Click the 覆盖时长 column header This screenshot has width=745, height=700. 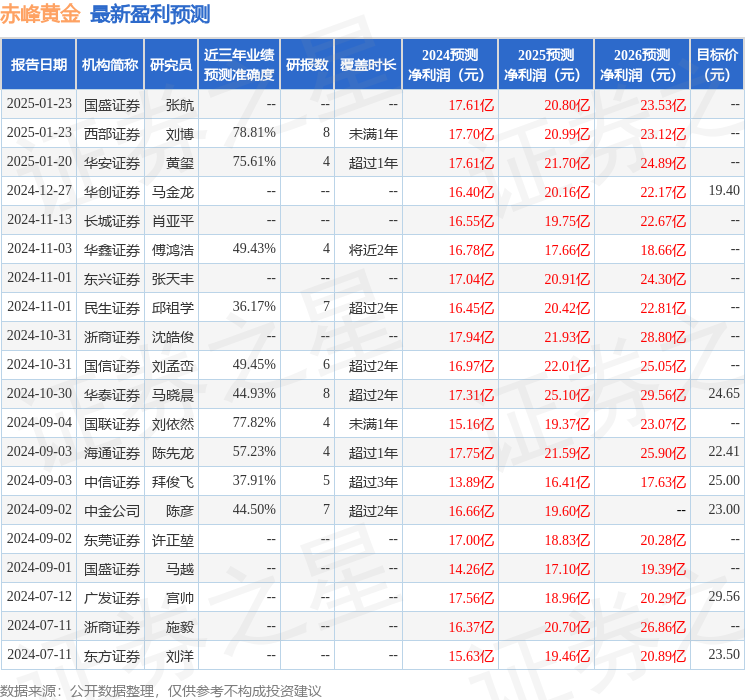(368, 65)
